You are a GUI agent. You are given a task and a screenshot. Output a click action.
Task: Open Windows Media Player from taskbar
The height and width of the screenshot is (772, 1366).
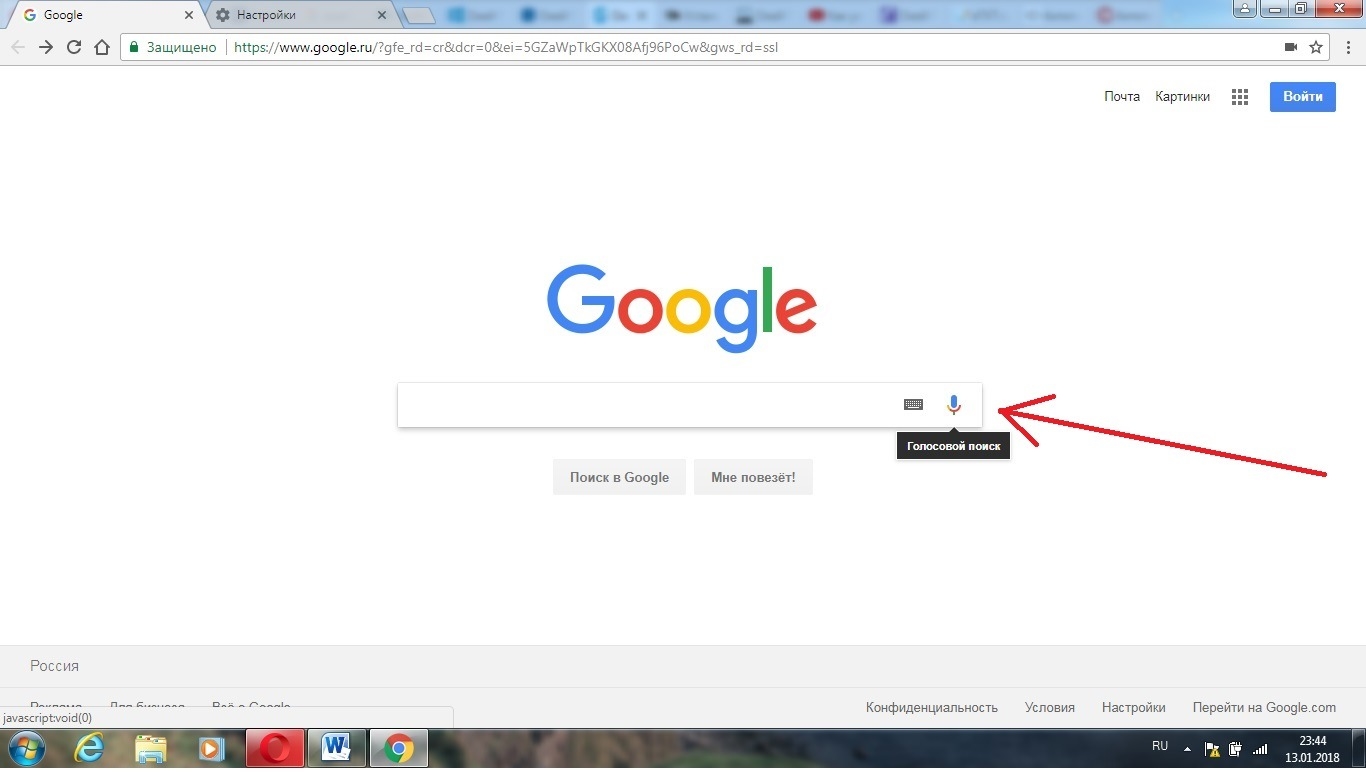point(212,748)
